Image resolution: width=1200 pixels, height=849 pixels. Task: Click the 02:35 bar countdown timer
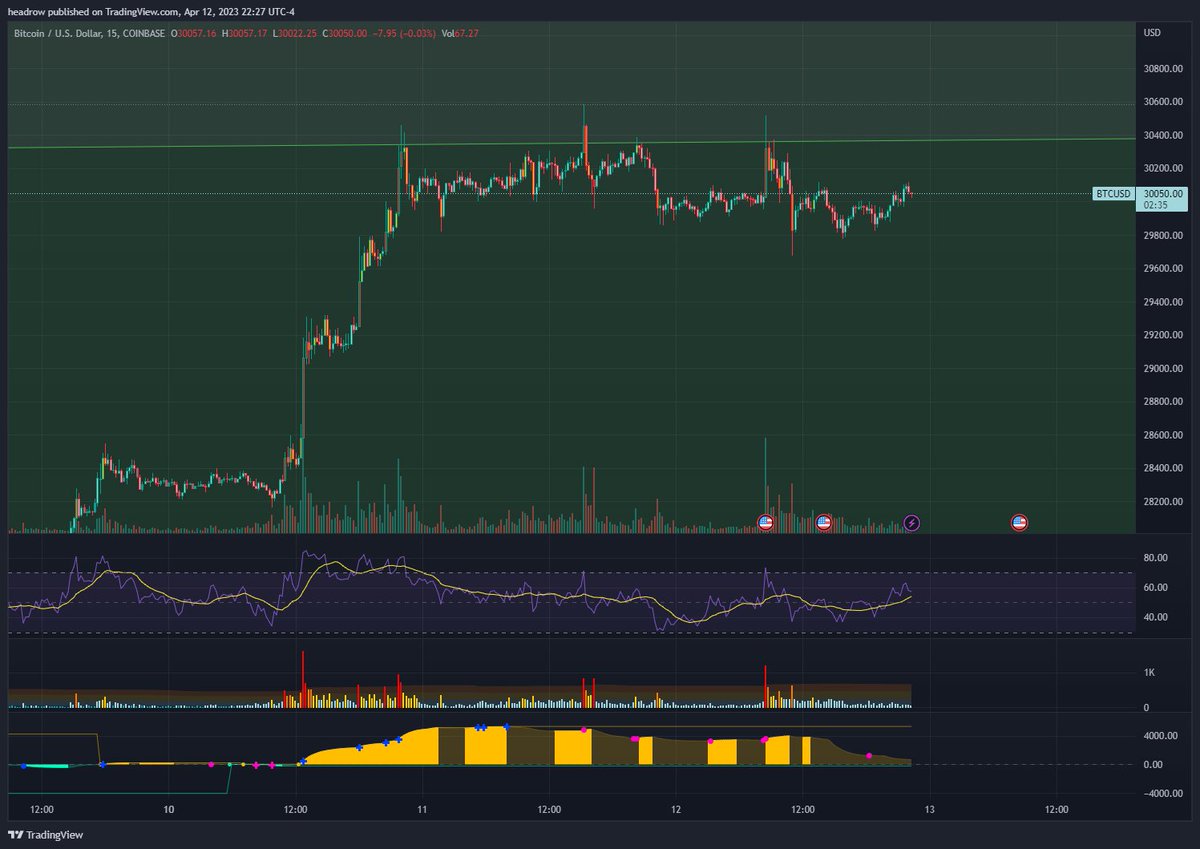pyautogui.click(x=1157, y=205)
